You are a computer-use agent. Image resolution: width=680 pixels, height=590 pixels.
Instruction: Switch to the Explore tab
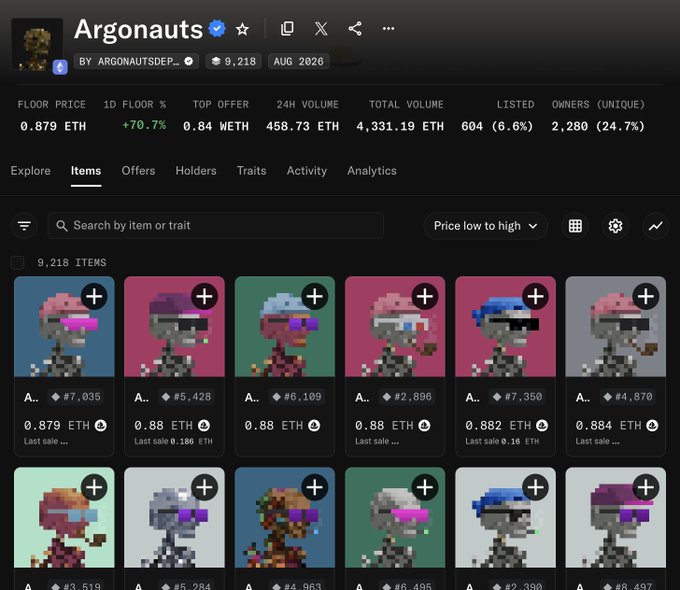[30, 170]
